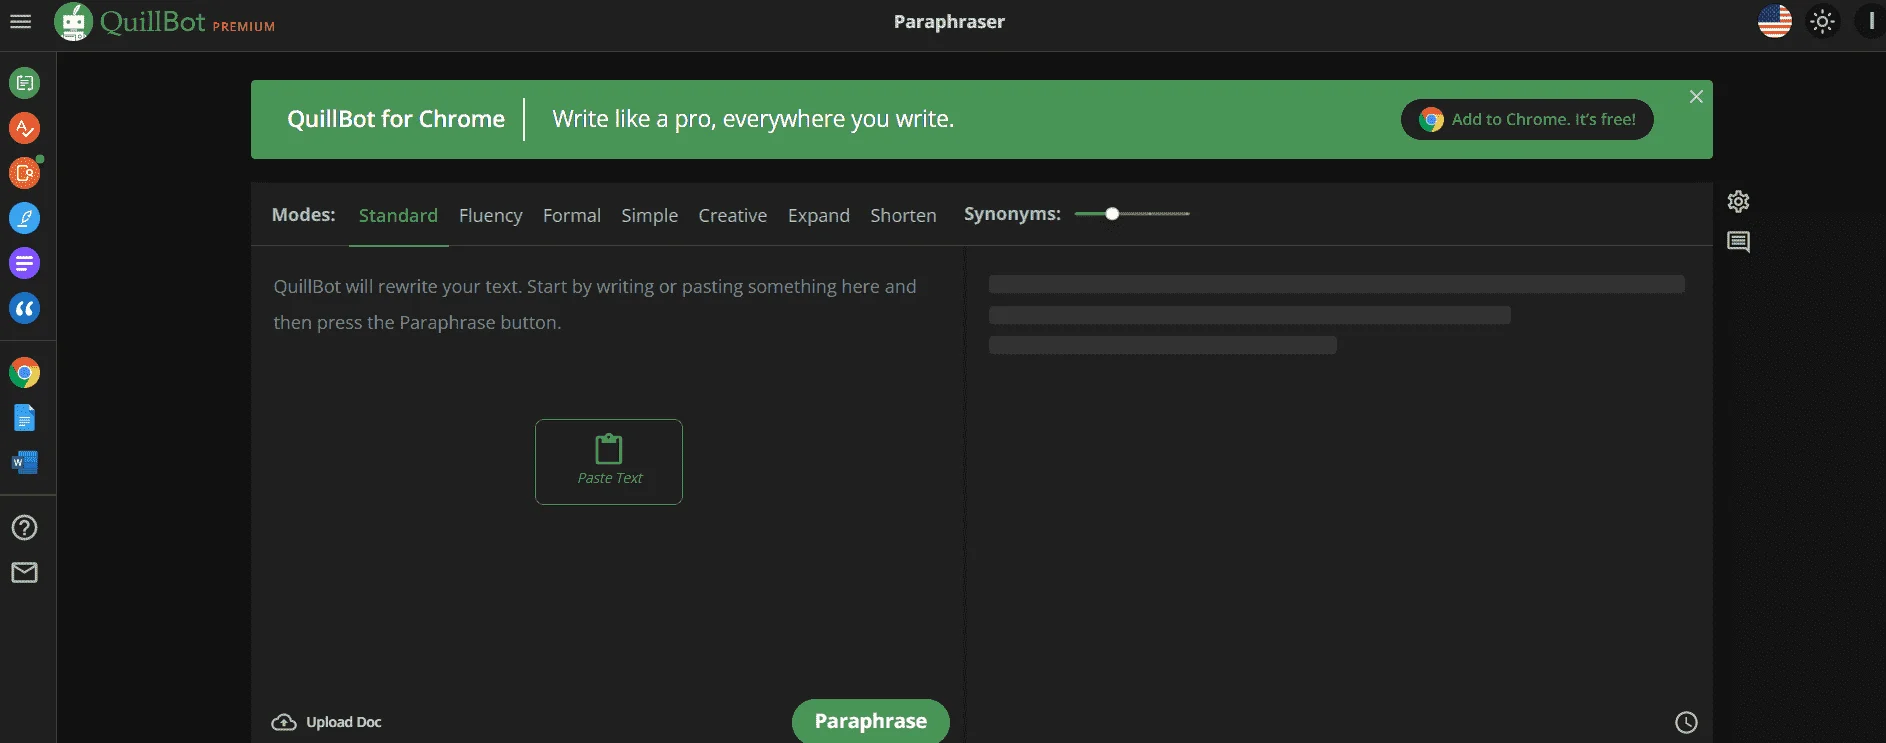Click the Synonyms slider handle
The height and width of the screenshot is (743, 1886).
[x=1112, y=214]
